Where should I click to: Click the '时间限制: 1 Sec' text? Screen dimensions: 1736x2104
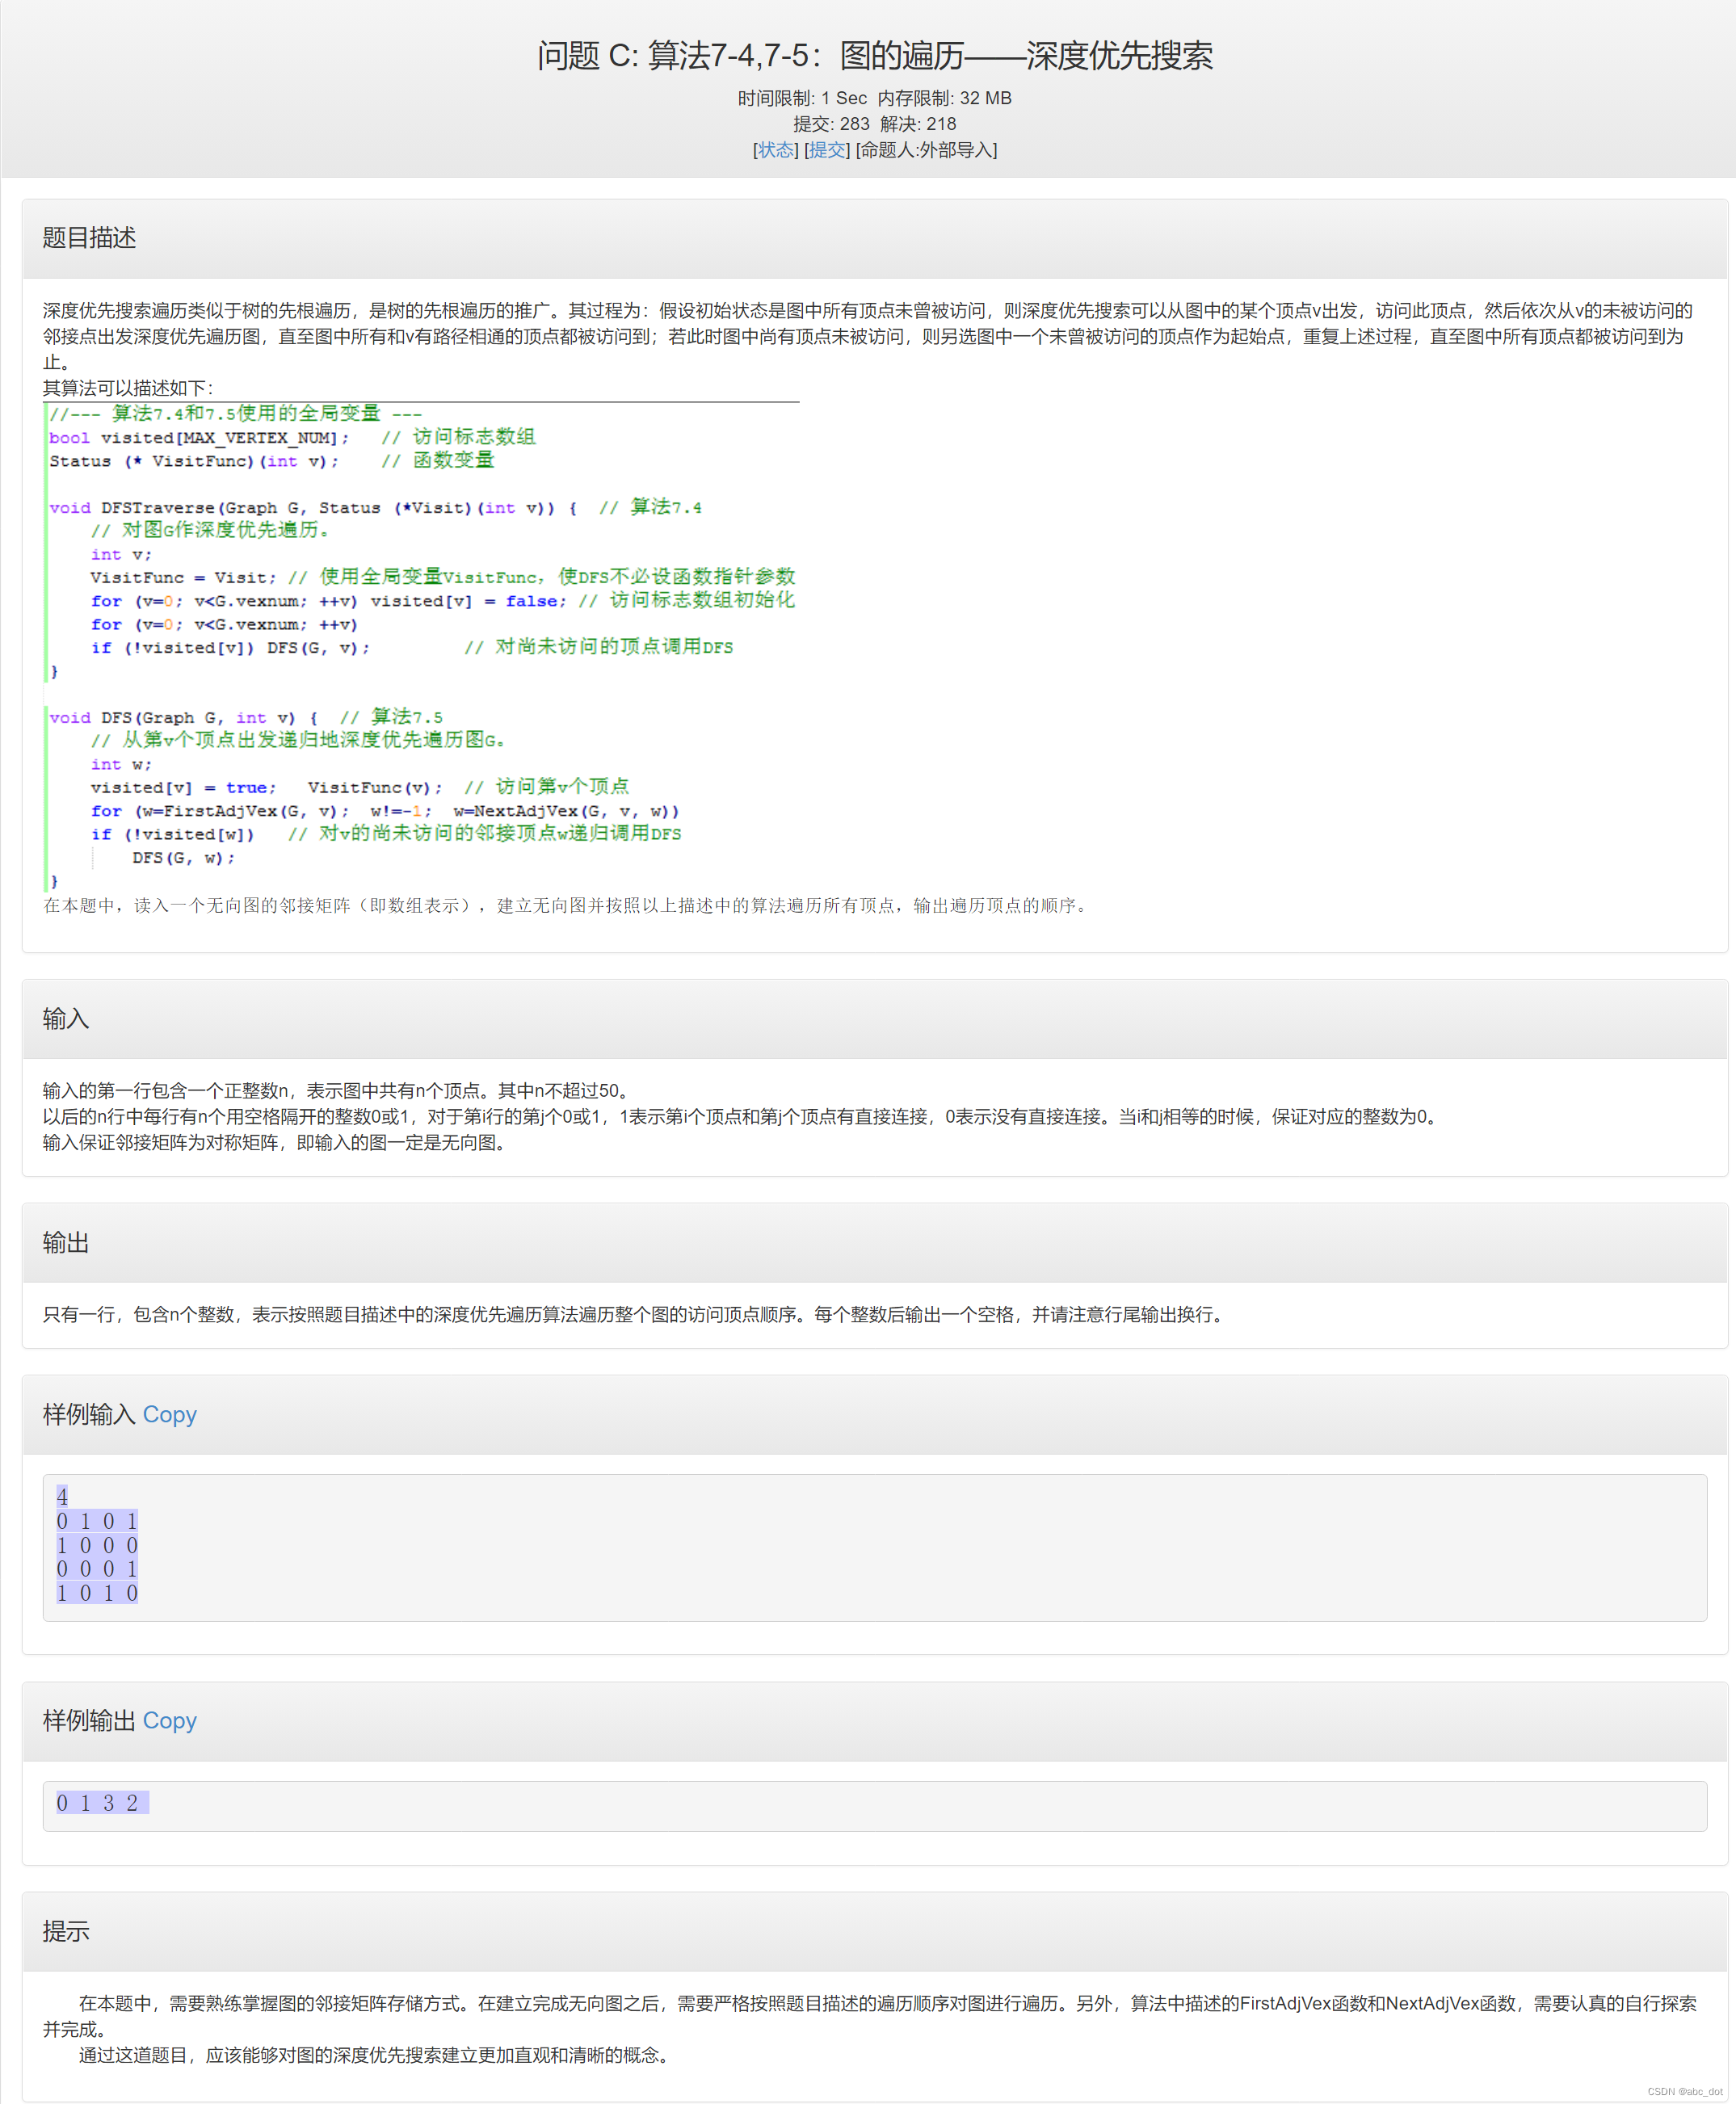(x=802, y=98)
